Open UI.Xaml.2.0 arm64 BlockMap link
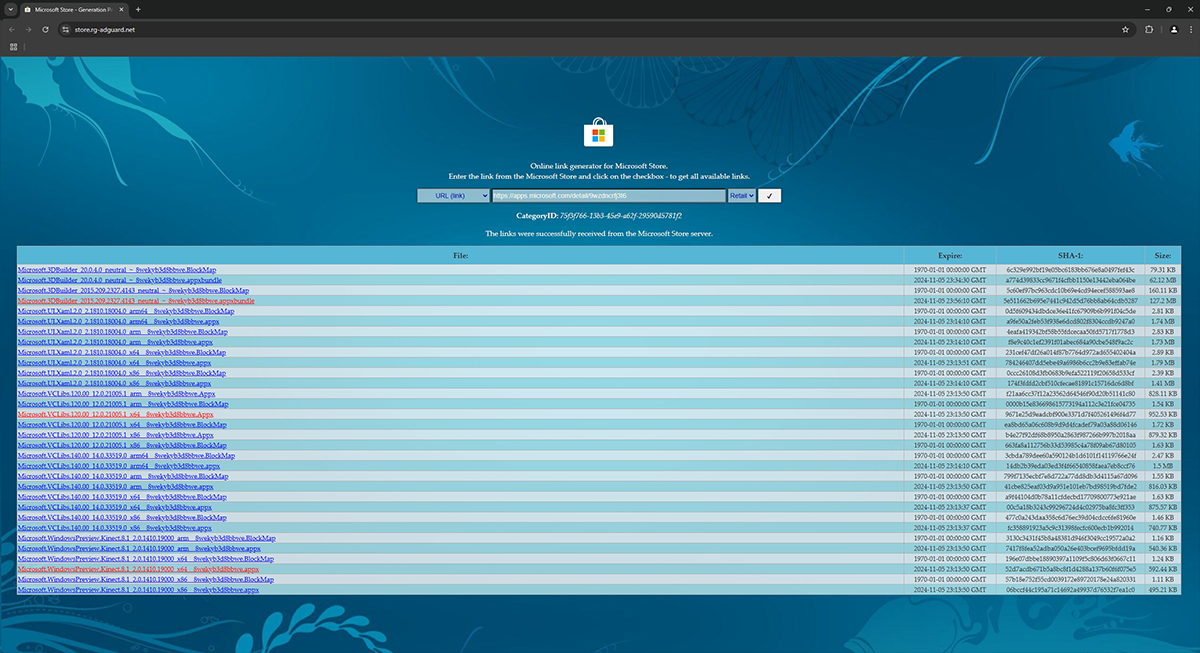The width and height of the screenshot is (1200, 653). click(x=126, y=311)
